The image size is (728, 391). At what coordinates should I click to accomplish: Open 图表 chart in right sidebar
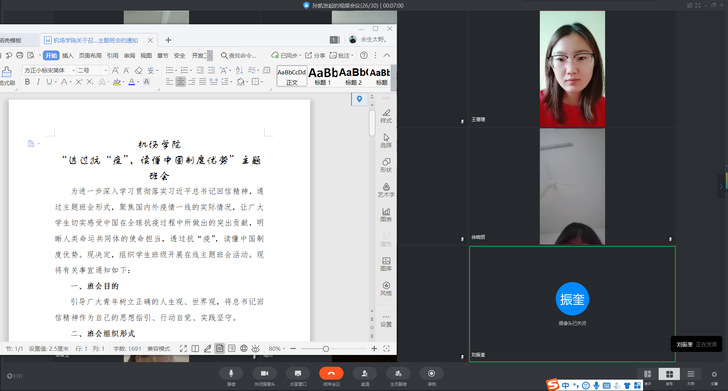[386, 214]
